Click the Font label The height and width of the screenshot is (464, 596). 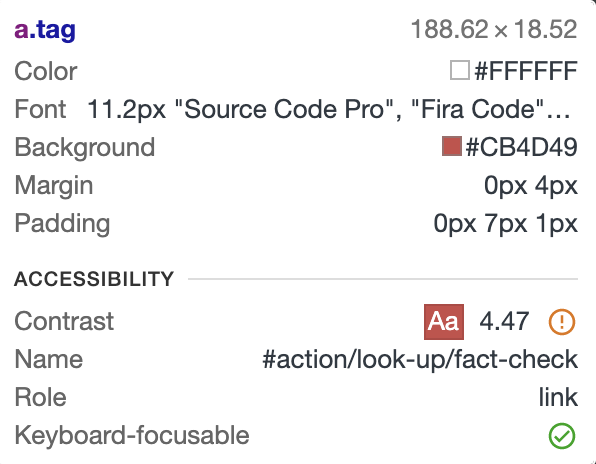[40, 109]
